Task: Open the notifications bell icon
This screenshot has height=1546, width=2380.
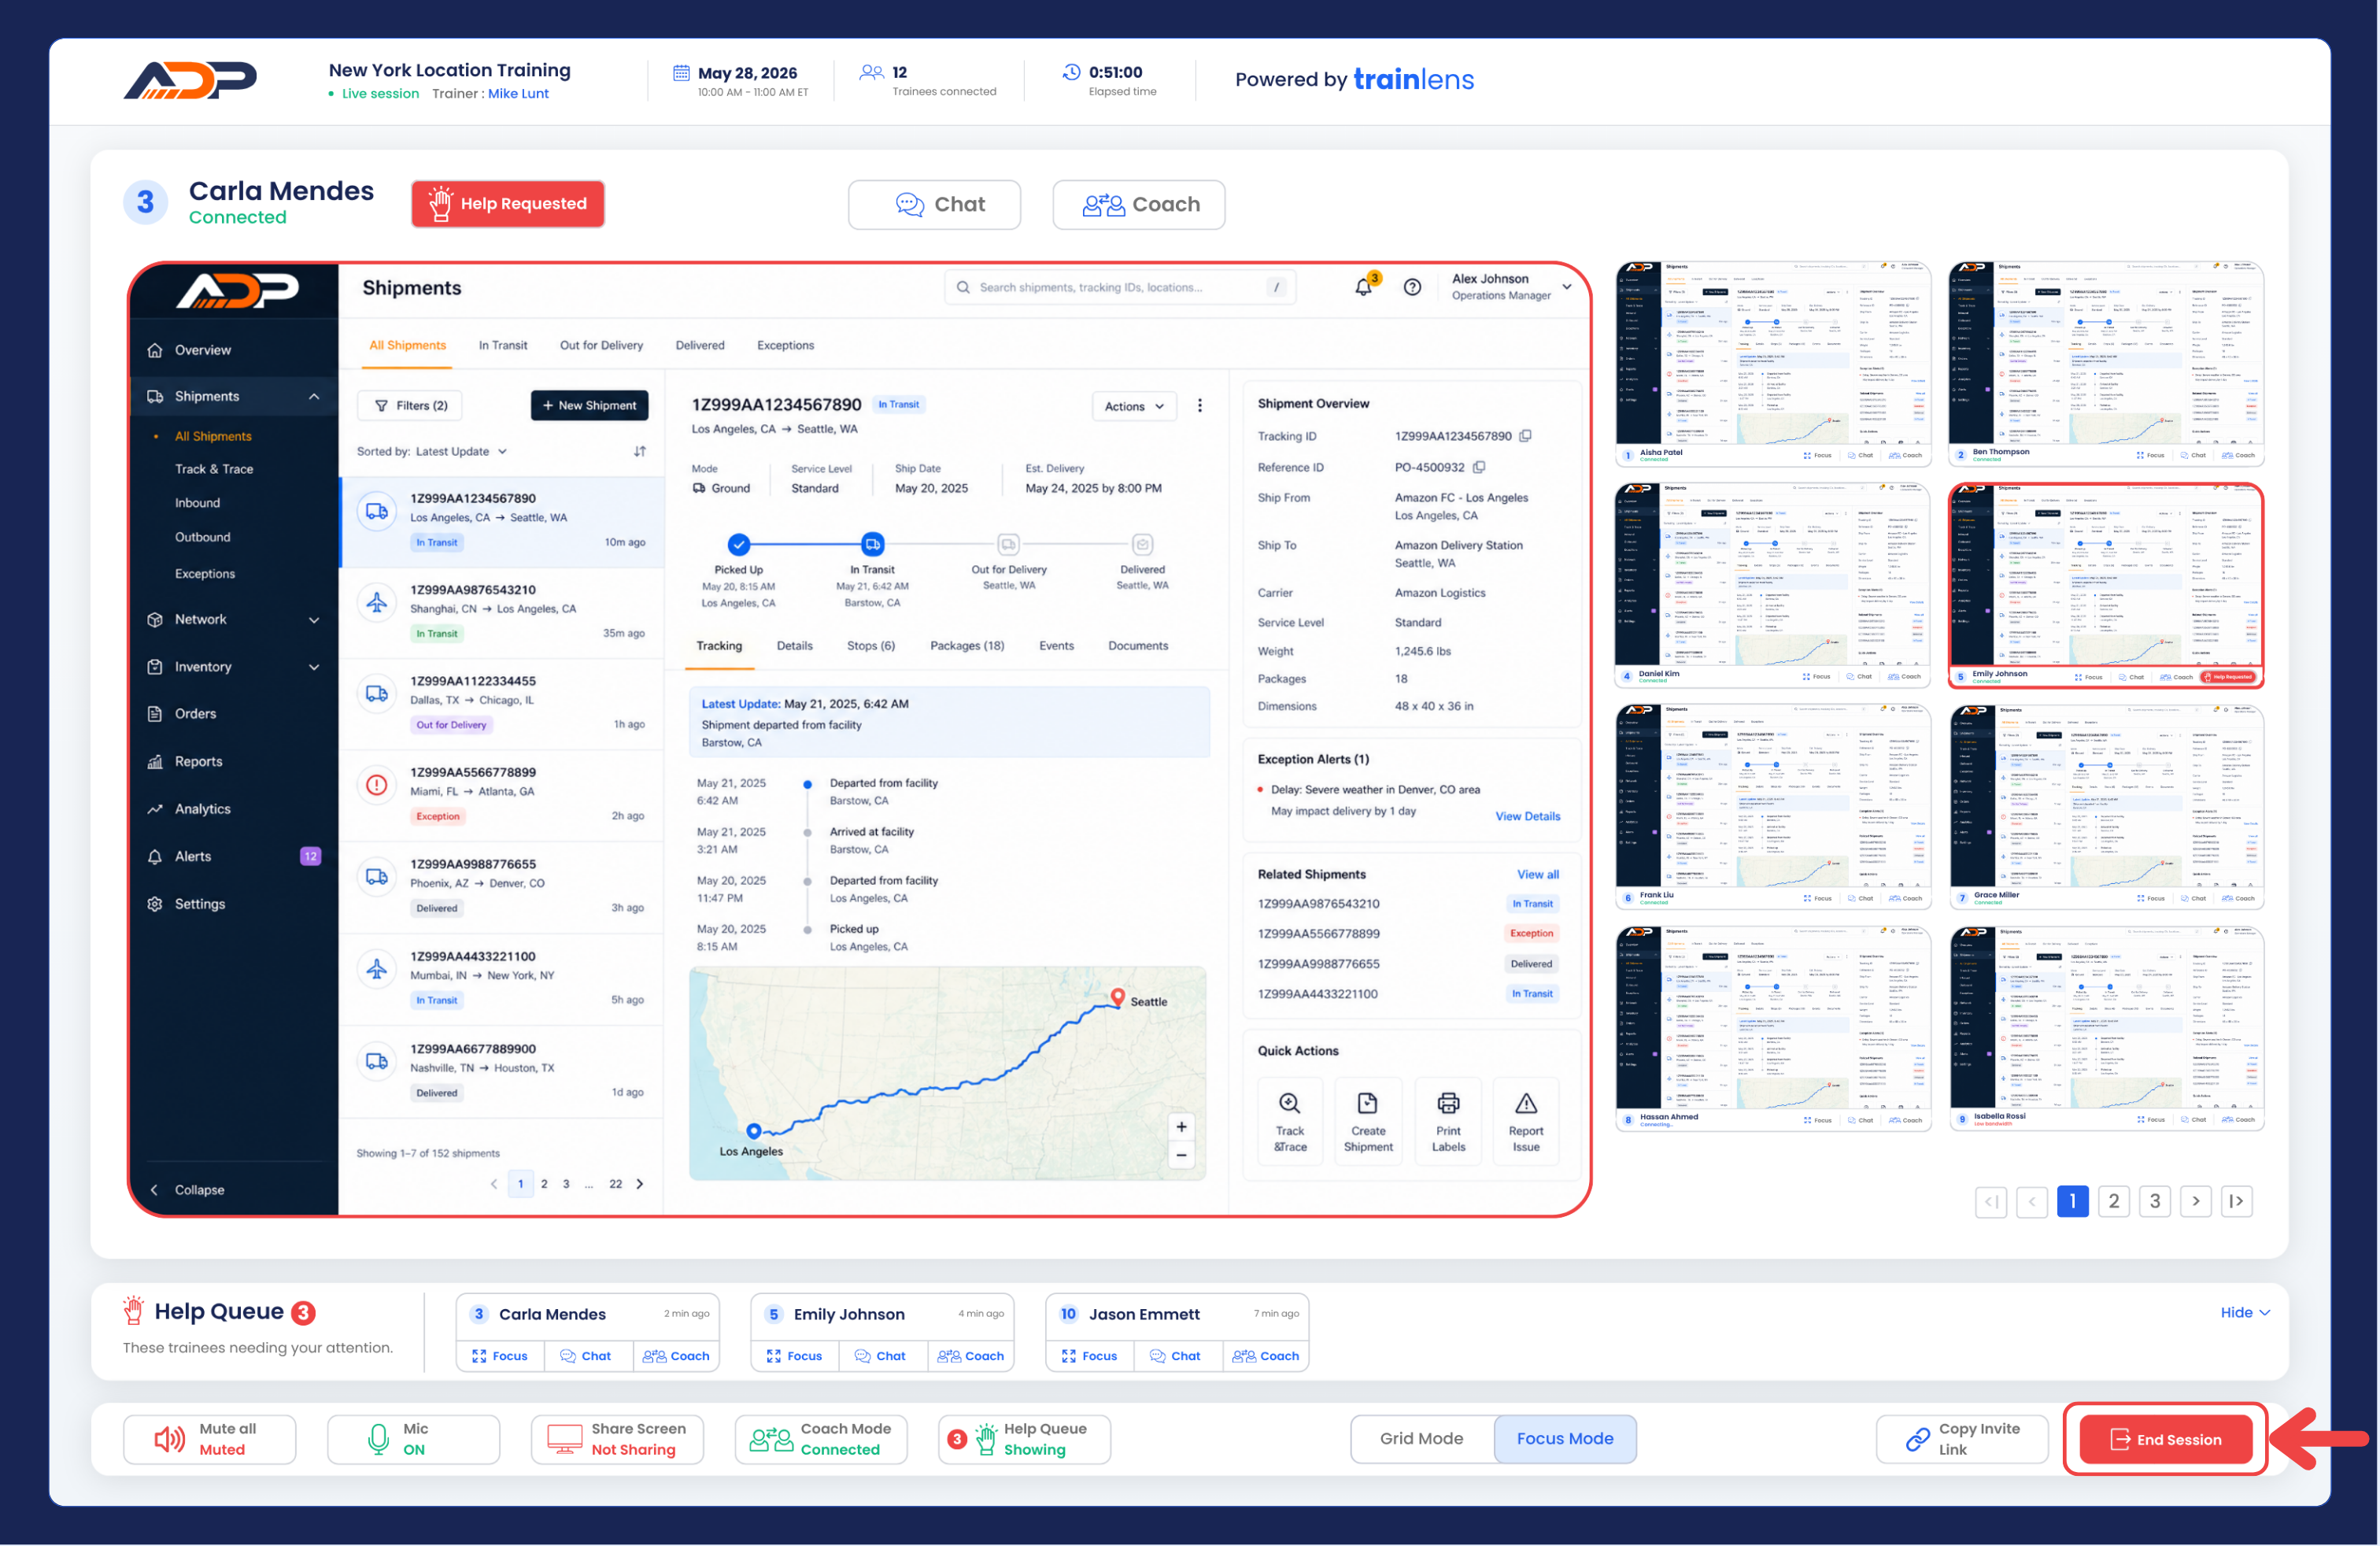Action: point(1363,287)
